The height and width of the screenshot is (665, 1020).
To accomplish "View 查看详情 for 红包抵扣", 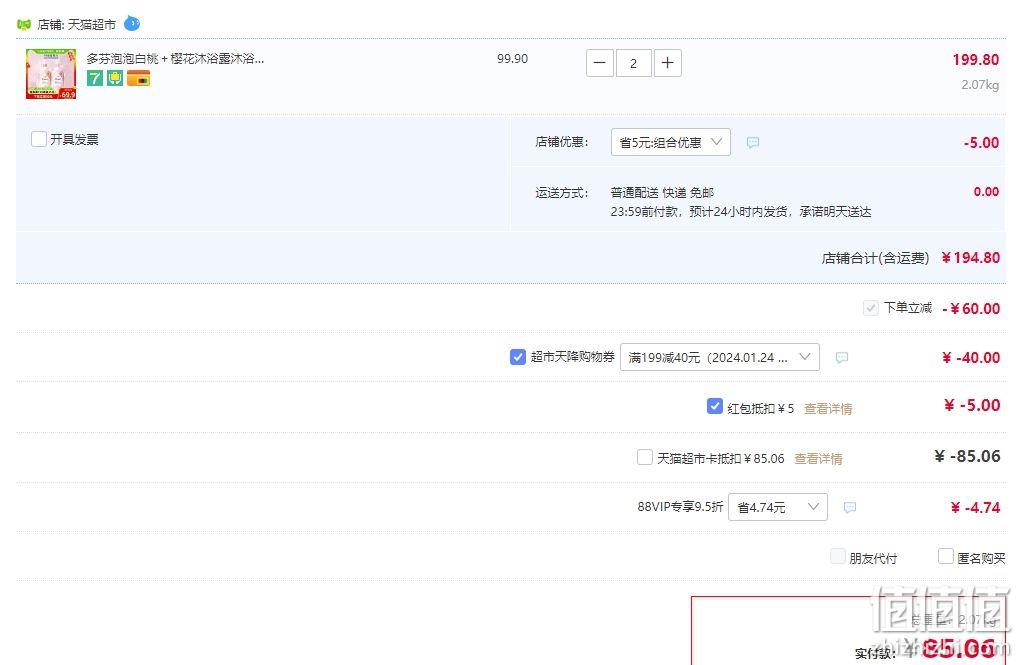I will (x=828, y=409).
